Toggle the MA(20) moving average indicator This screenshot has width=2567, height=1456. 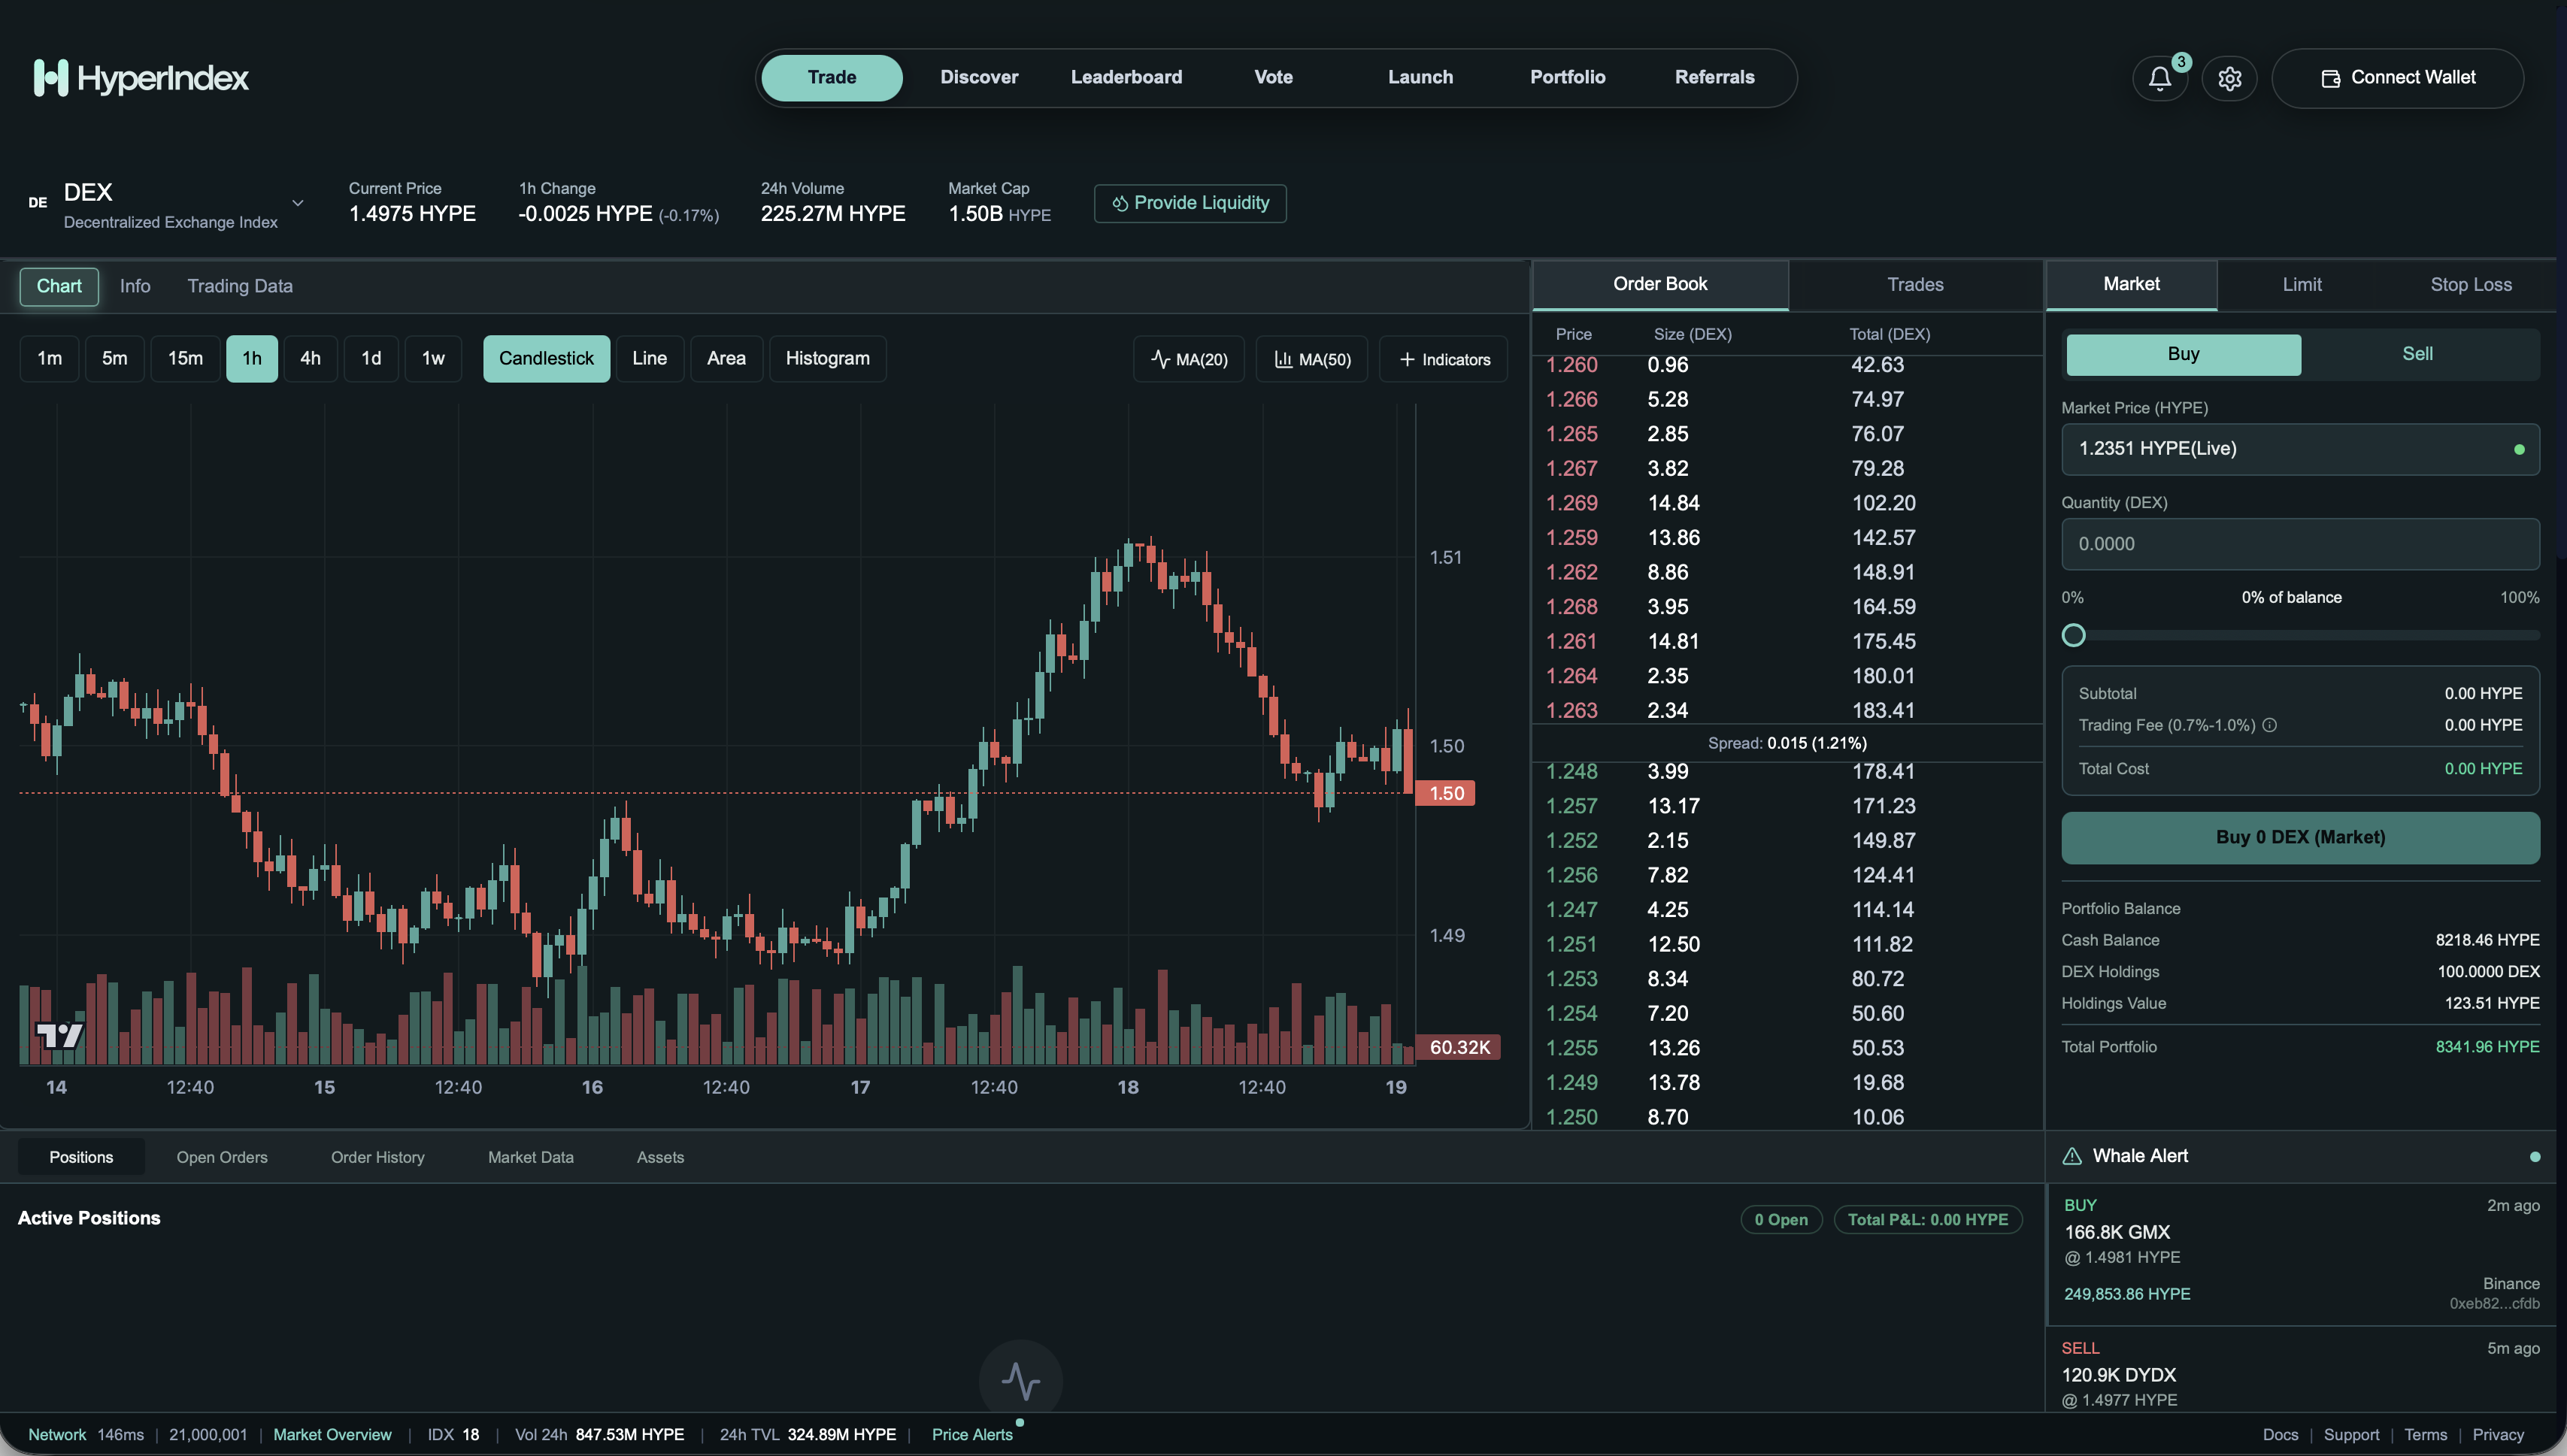coord(1188,358)
